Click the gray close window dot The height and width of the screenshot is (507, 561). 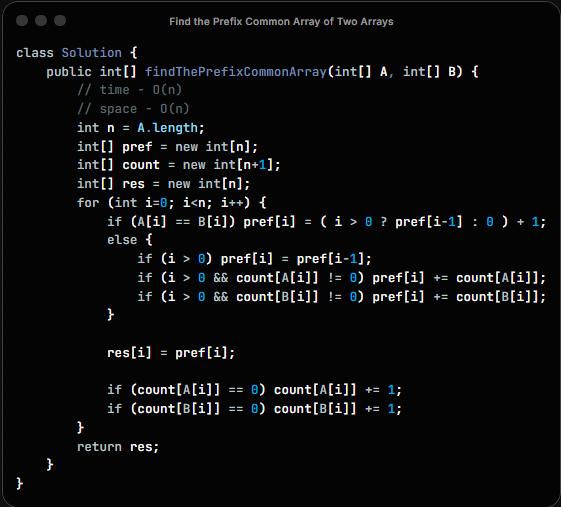point(22,21)
